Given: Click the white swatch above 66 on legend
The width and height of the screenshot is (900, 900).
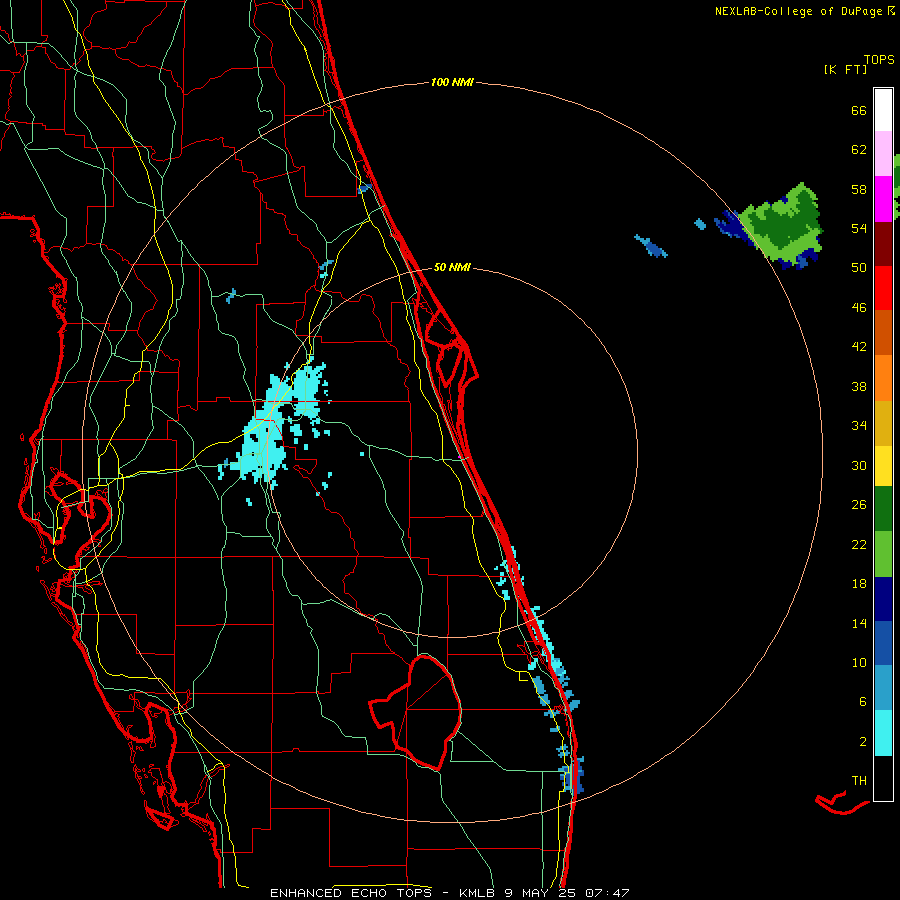Looking at the screenshot, I should click(883, 110).
